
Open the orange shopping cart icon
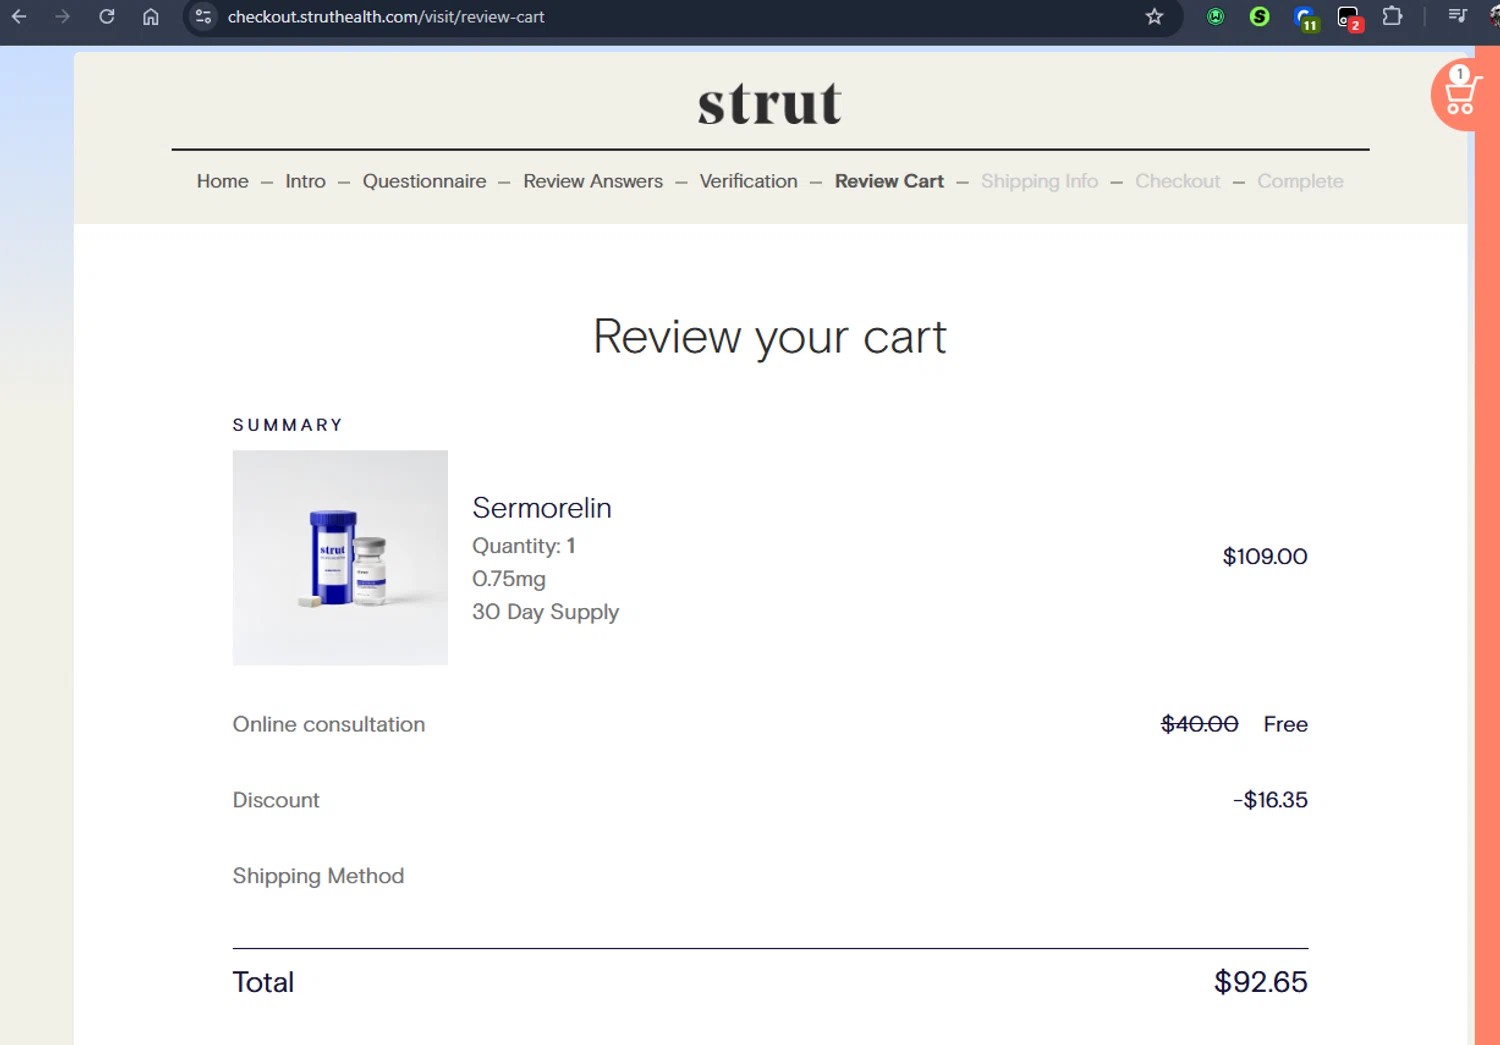point(1459,95)
